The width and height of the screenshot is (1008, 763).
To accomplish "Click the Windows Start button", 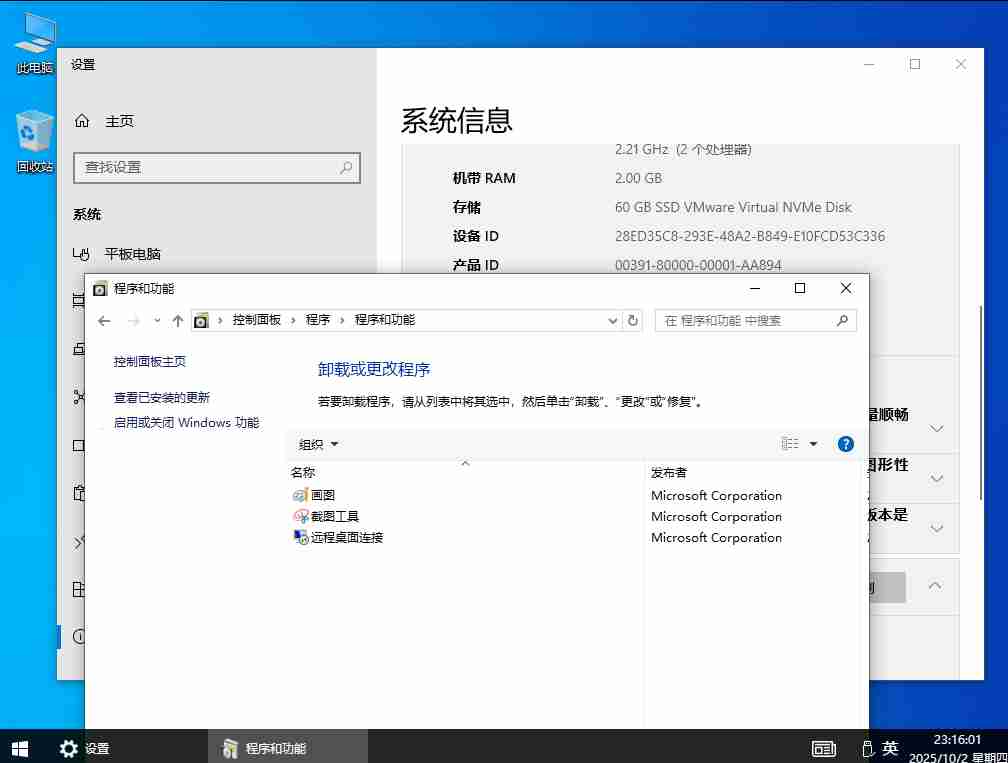I will (19, 748).
